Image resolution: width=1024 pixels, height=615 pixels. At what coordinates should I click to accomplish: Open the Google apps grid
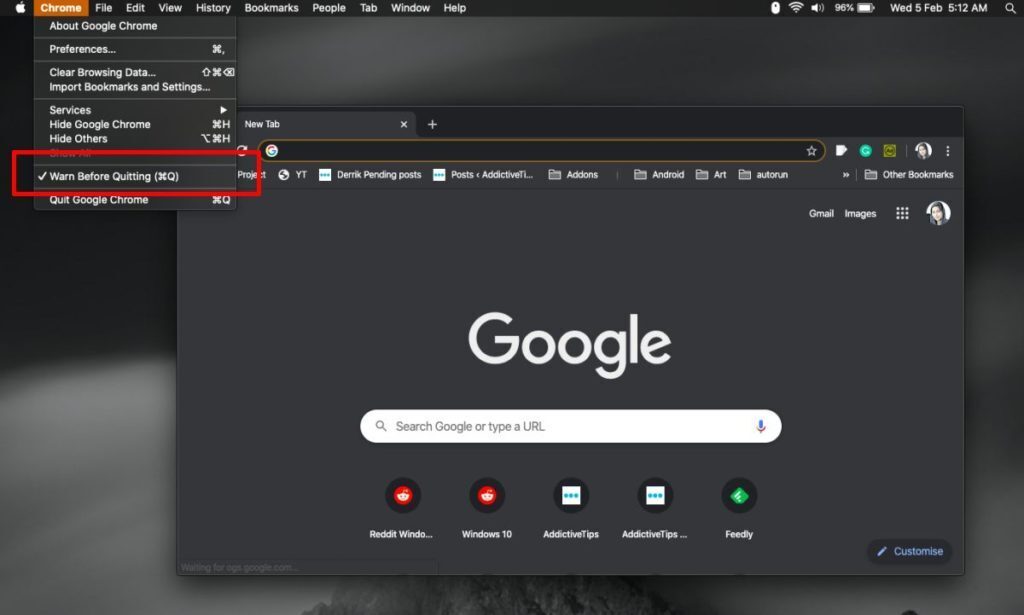pos(901,213)
